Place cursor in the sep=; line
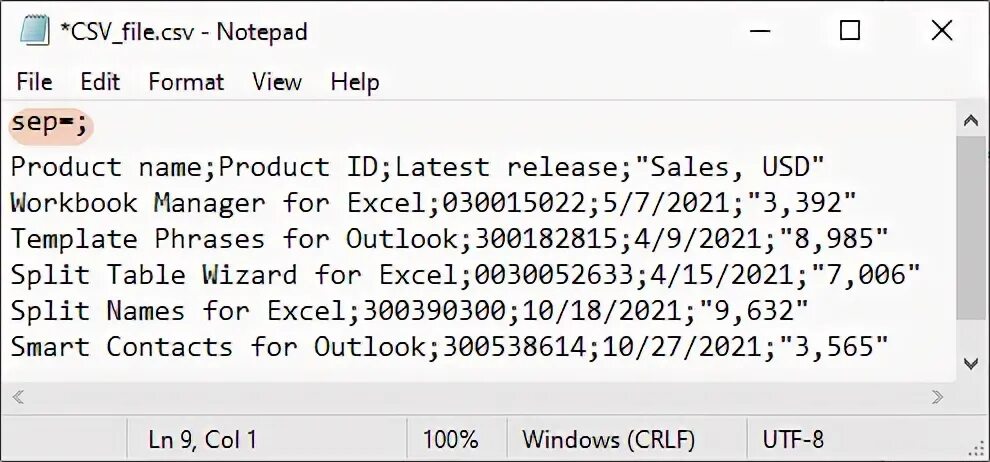990x462 pixels. point(51,124)
